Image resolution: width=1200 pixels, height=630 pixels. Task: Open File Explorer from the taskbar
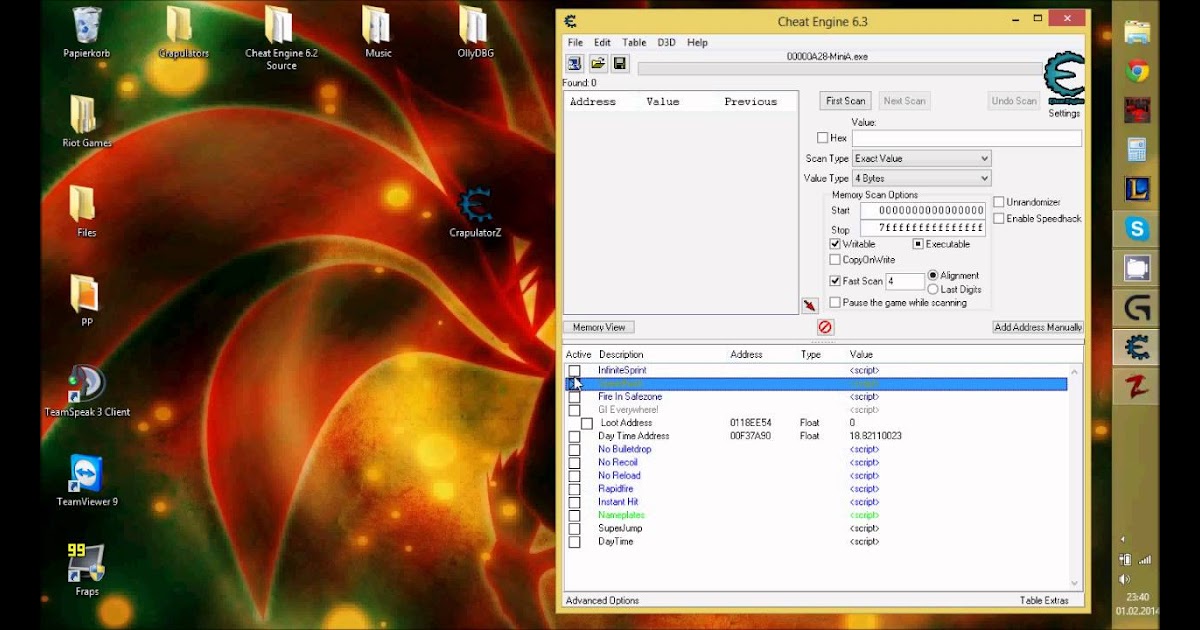[1136, 32]
